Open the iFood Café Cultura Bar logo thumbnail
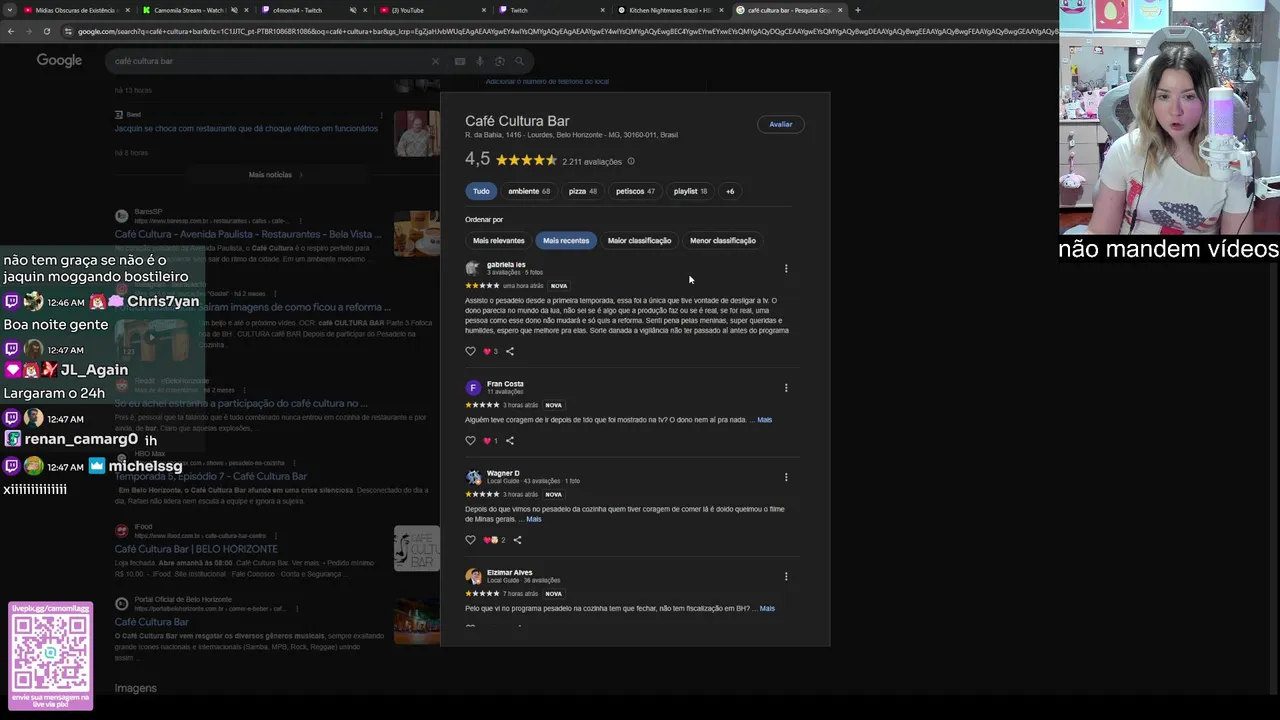The height and width of the screenshot is (720, 1280). click(x=416, y=549)
